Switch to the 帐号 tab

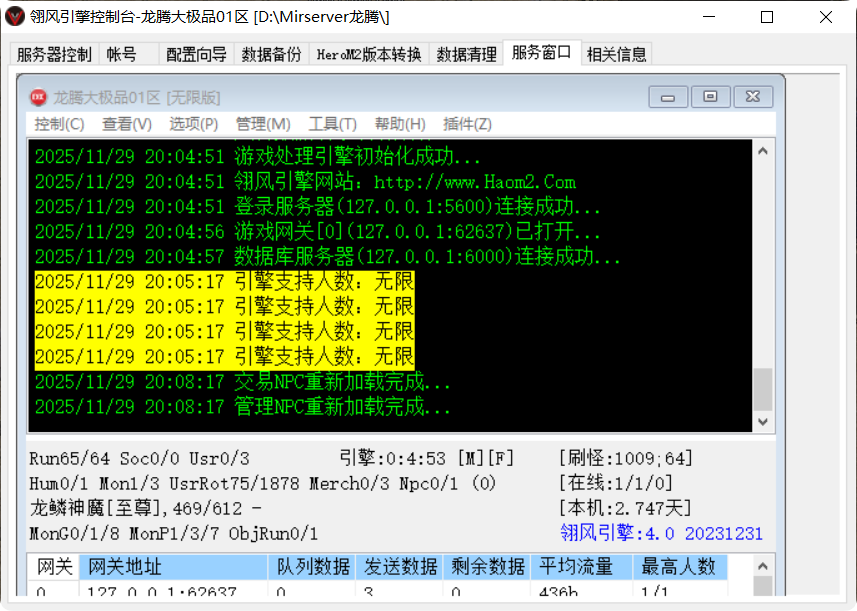click(x=120, y=55)
